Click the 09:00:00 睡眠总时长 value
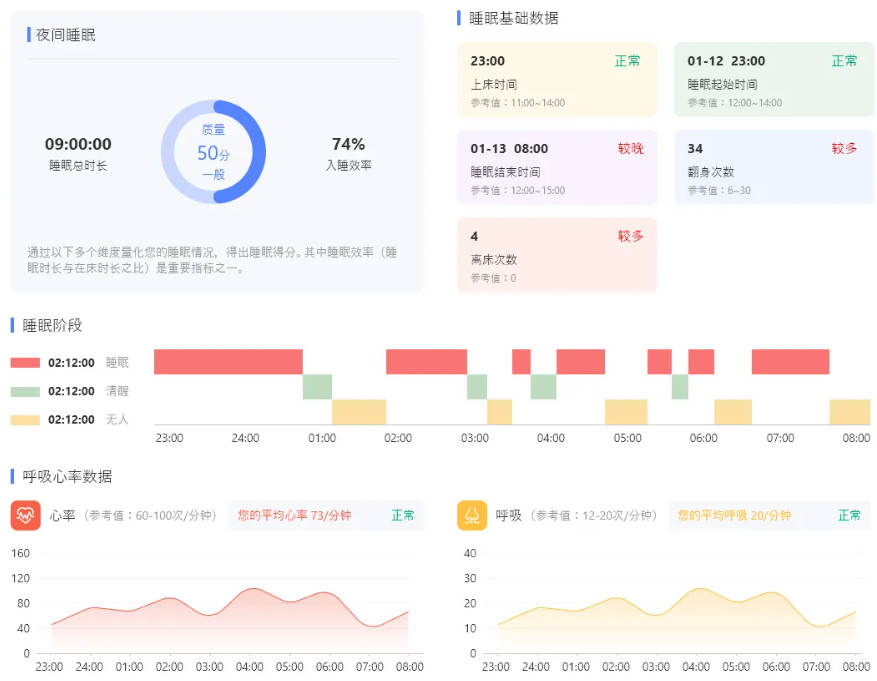 [78, 144]
